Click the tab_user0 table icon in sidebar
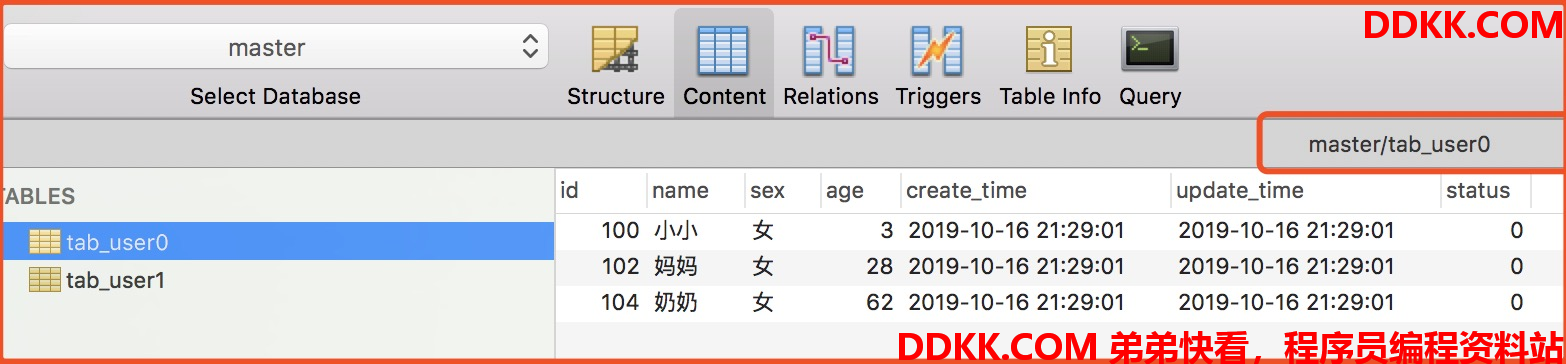 [x=45, y=242]
